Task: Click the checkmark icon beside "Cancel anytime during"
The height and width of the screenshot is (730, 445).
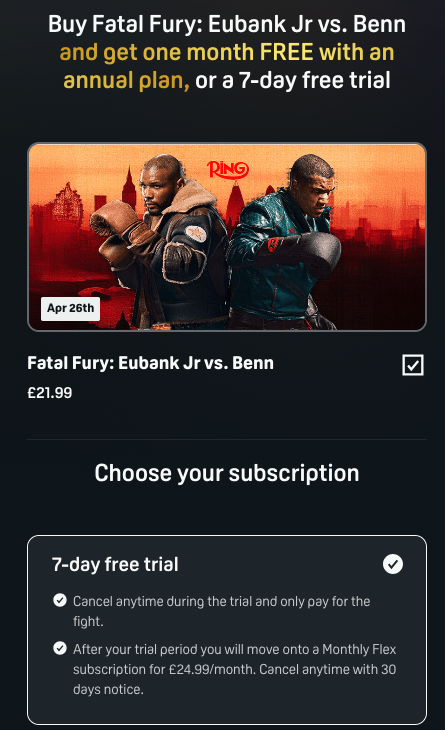Action: [60, 600]
